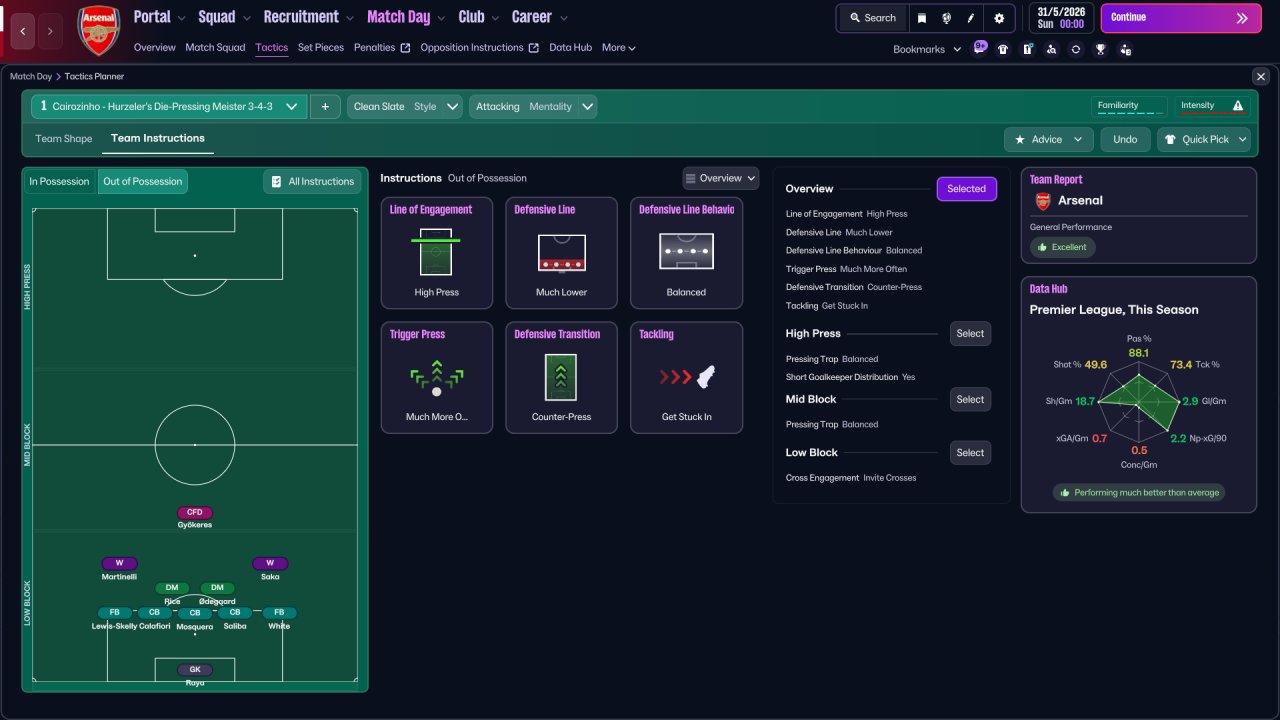The height and width of the screenshot is (720, 1280).
Task: Click the trophy shortcut icon
Action: click(x=1100, y=49)
